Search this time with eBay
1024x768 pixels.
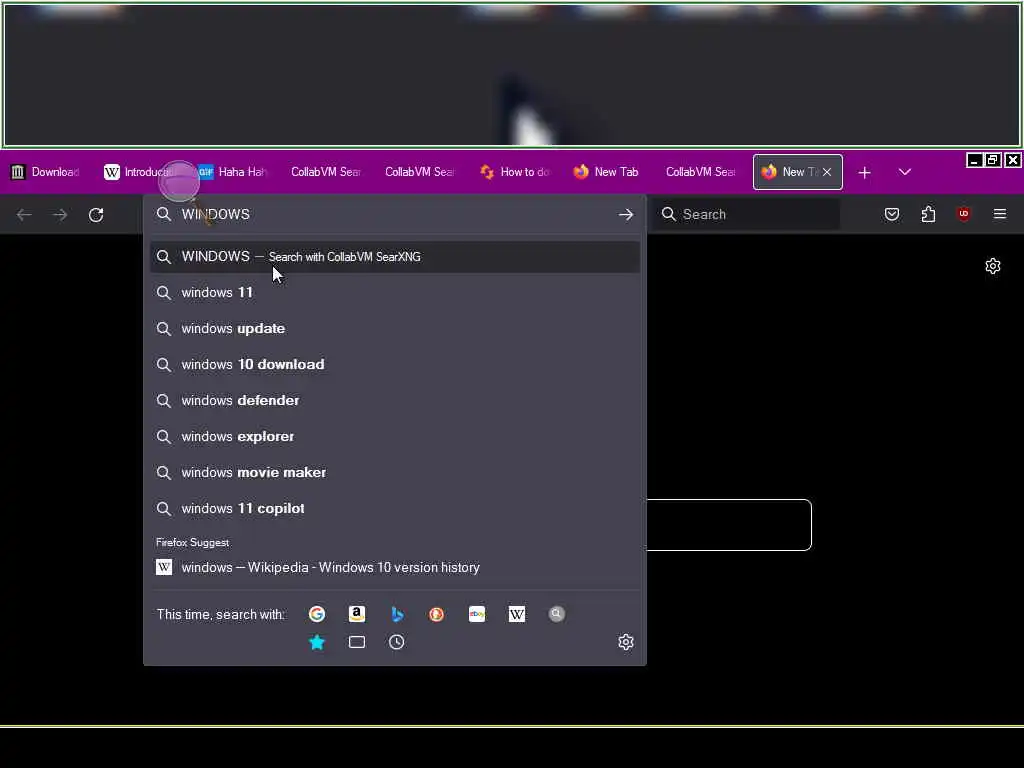click(x=477, y=614)
